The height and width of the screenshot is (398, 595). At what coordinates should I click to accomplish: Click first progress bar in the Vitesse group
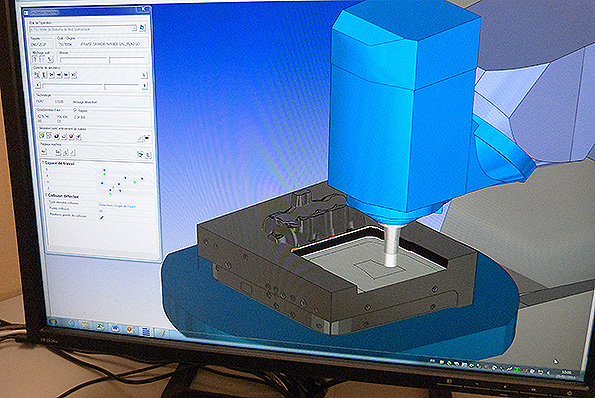pyautogui.click(x=83, y=60)
